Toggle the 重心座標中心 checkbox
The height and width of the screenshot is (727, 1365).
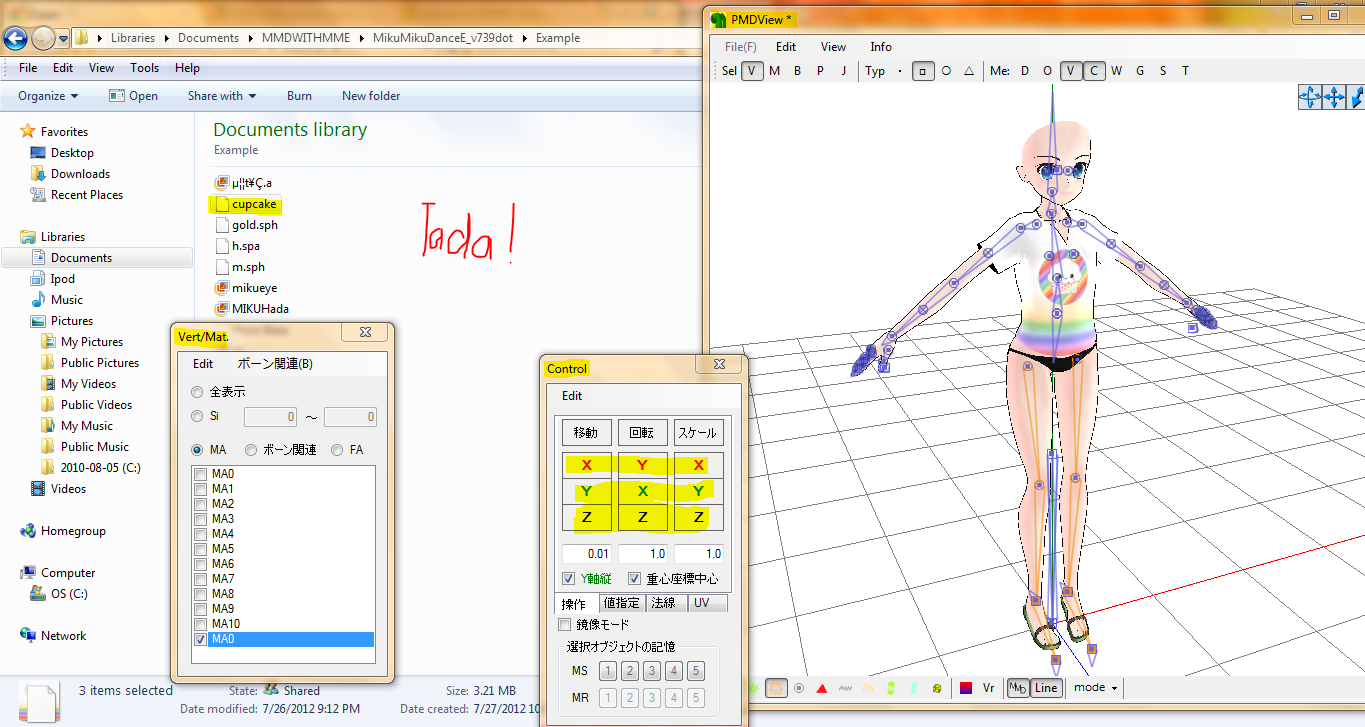(634, 579)
